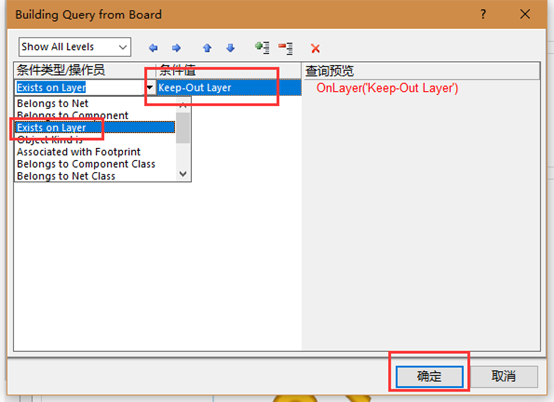Viewport: 554px width, 402px height.
Task: Click the right blue arrow icon
Action: coord(176,48)
